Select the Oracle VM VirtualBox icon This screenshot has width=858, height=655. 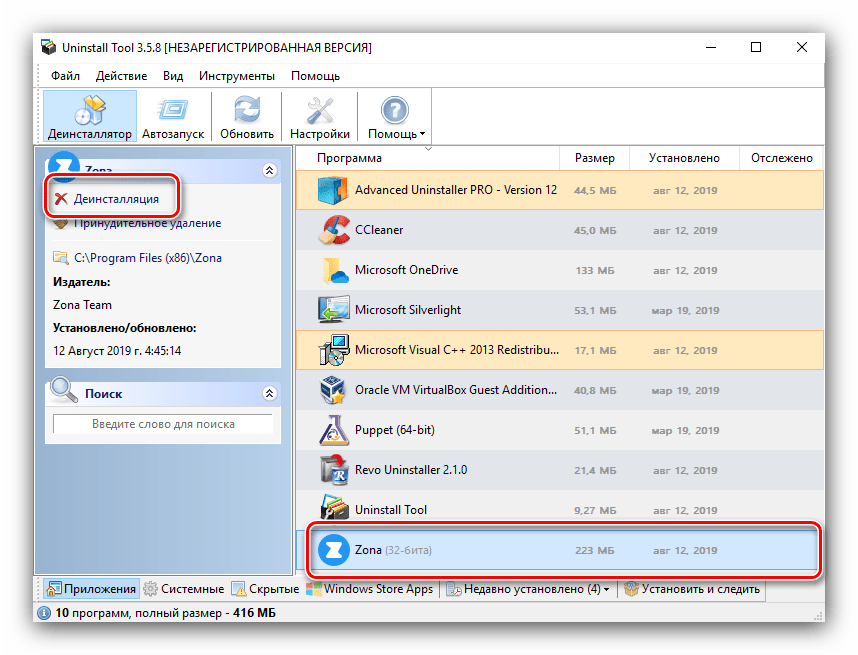333,390
